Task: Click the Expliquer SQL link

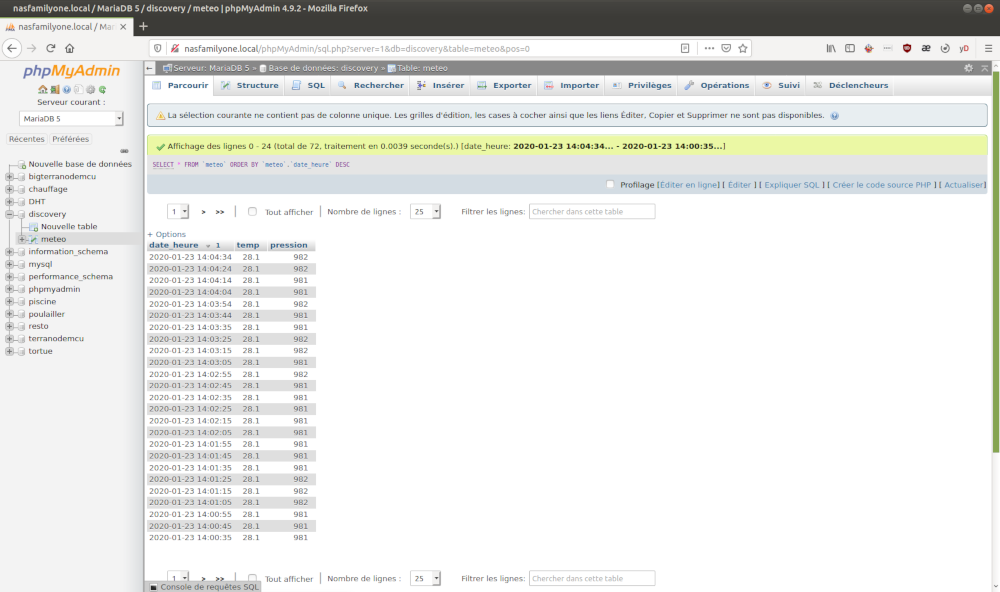Action: 792,185
